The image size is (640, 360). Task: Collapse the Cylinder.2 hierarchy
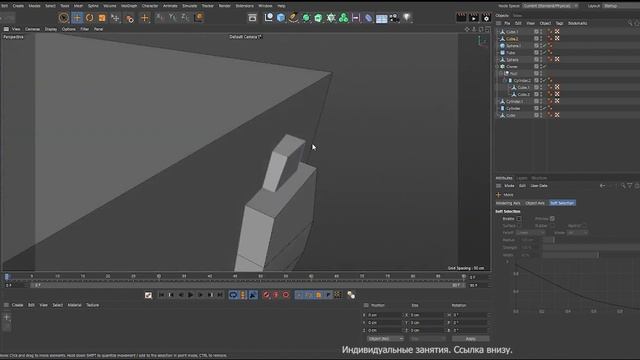(505, 80)
